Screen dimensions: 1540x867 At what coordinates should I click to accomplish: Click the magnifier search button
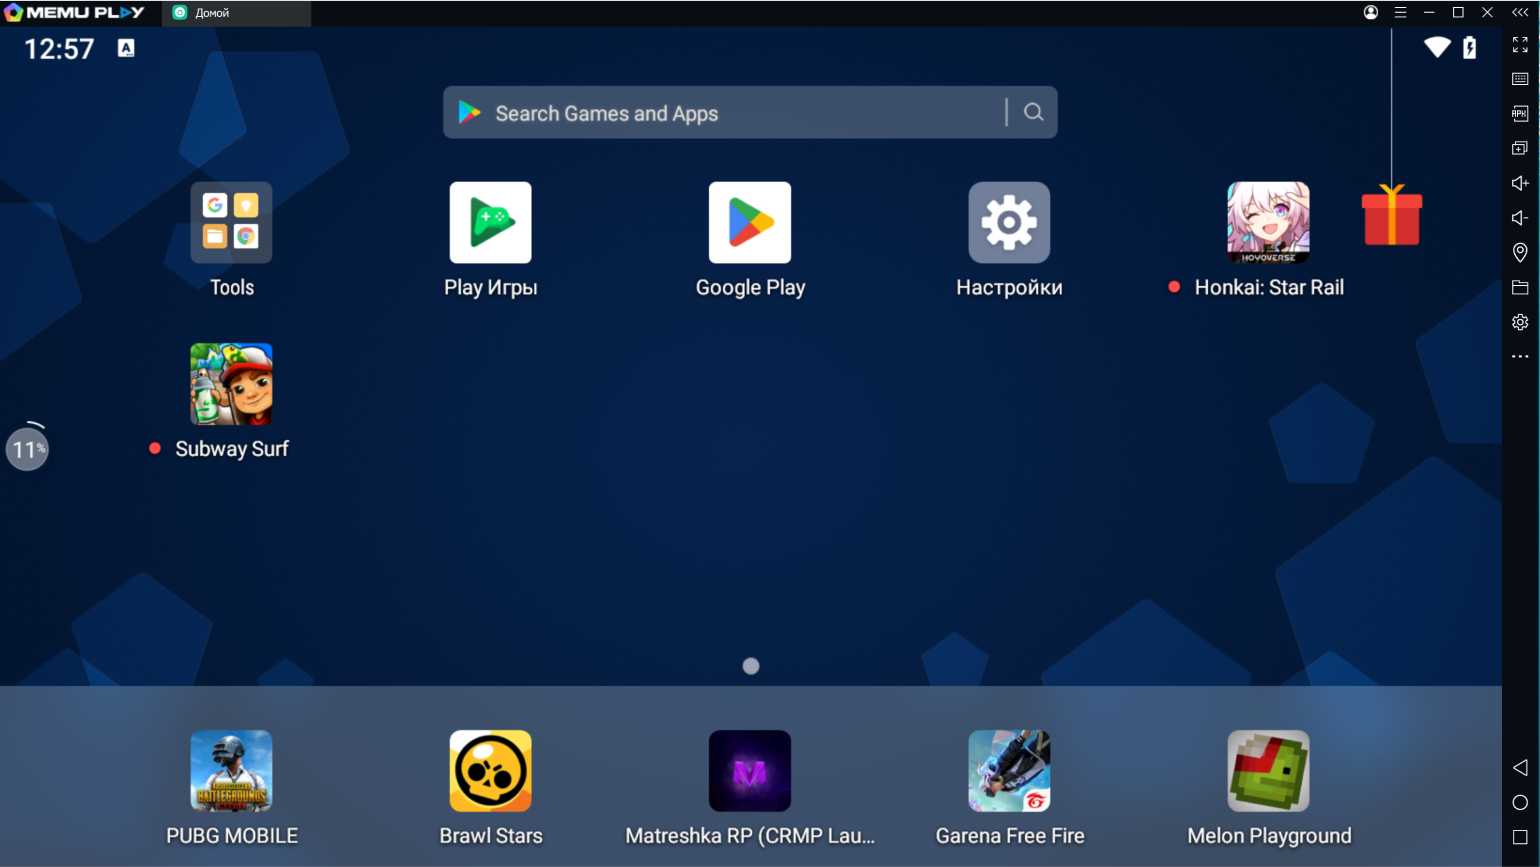pyautogui.click(x=1034, y=113)
